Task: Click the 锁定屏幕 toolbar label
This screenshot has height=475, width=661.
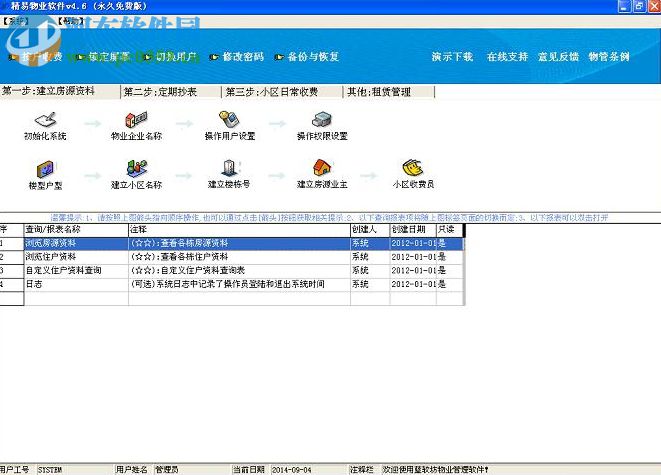Action: (109, 57)
